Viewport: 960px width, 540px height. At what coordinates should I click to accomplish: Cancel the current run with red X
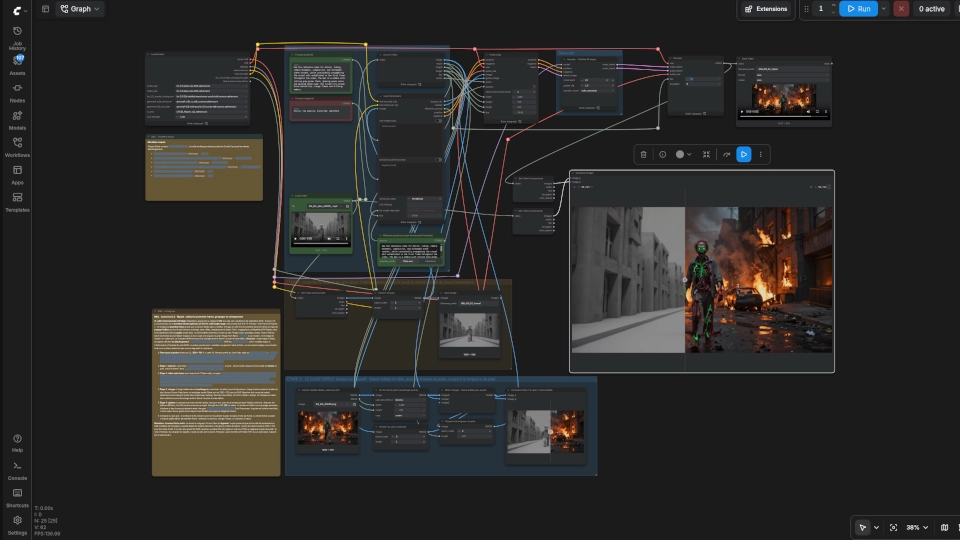coord(901,9)
